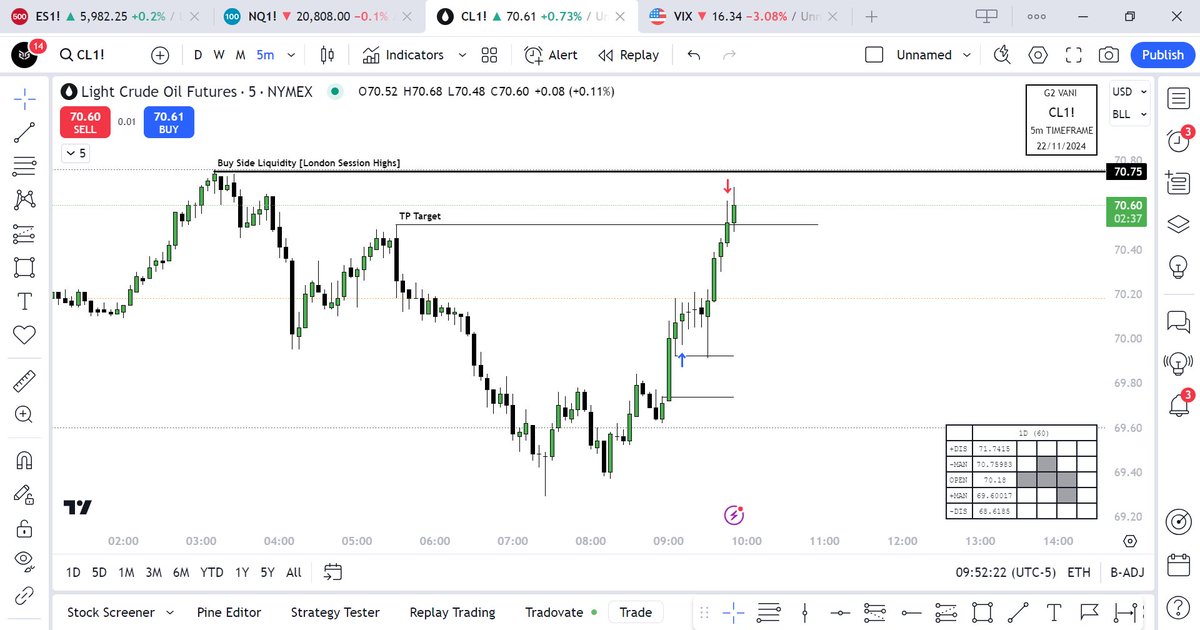
Task: Open the Fibonacci/Gann tools in left sidebar
Action: click(25, 165)
